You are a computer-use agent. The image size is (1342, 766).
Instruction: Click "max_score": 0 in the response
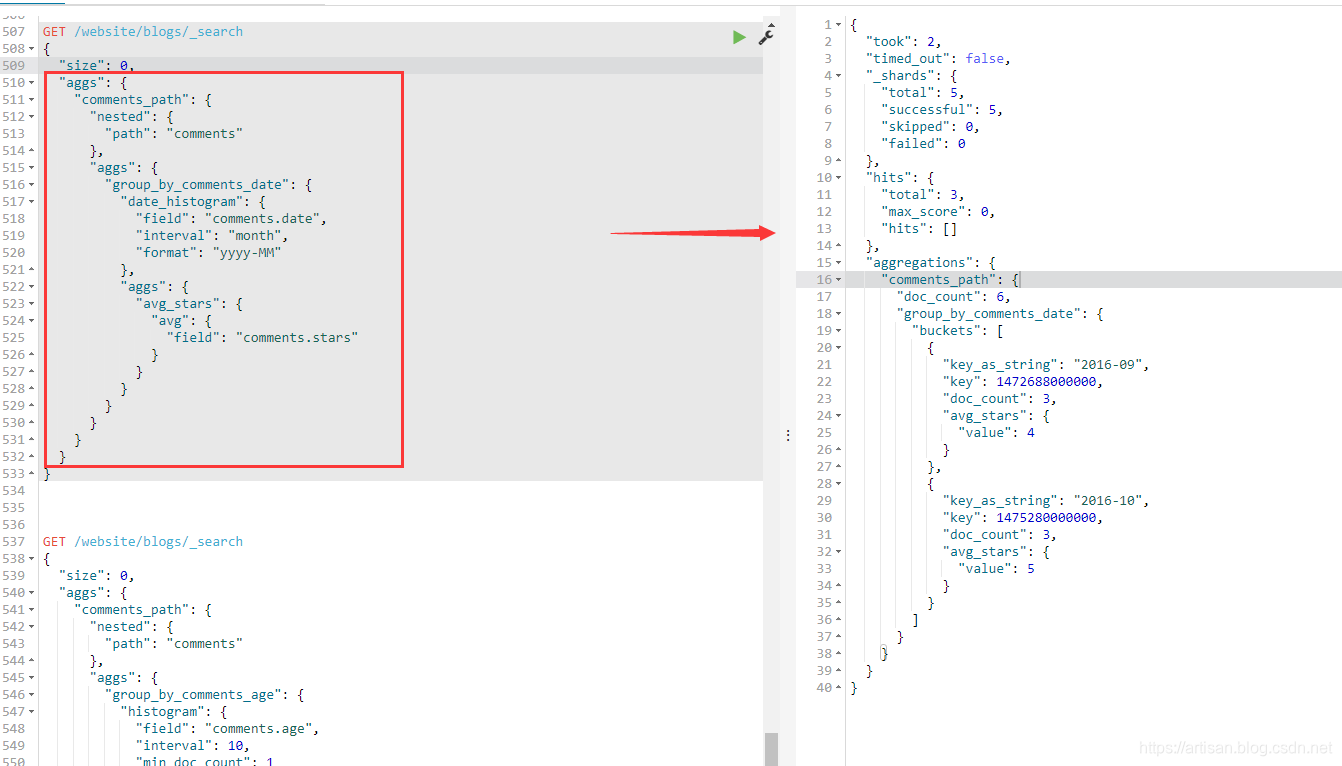939,211
